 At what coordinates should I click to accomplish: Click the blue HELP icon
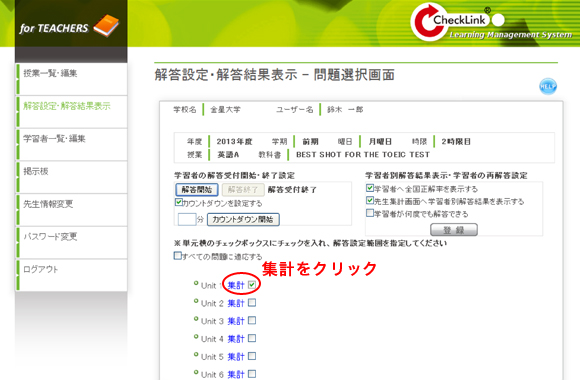click(x=548, y=86)
